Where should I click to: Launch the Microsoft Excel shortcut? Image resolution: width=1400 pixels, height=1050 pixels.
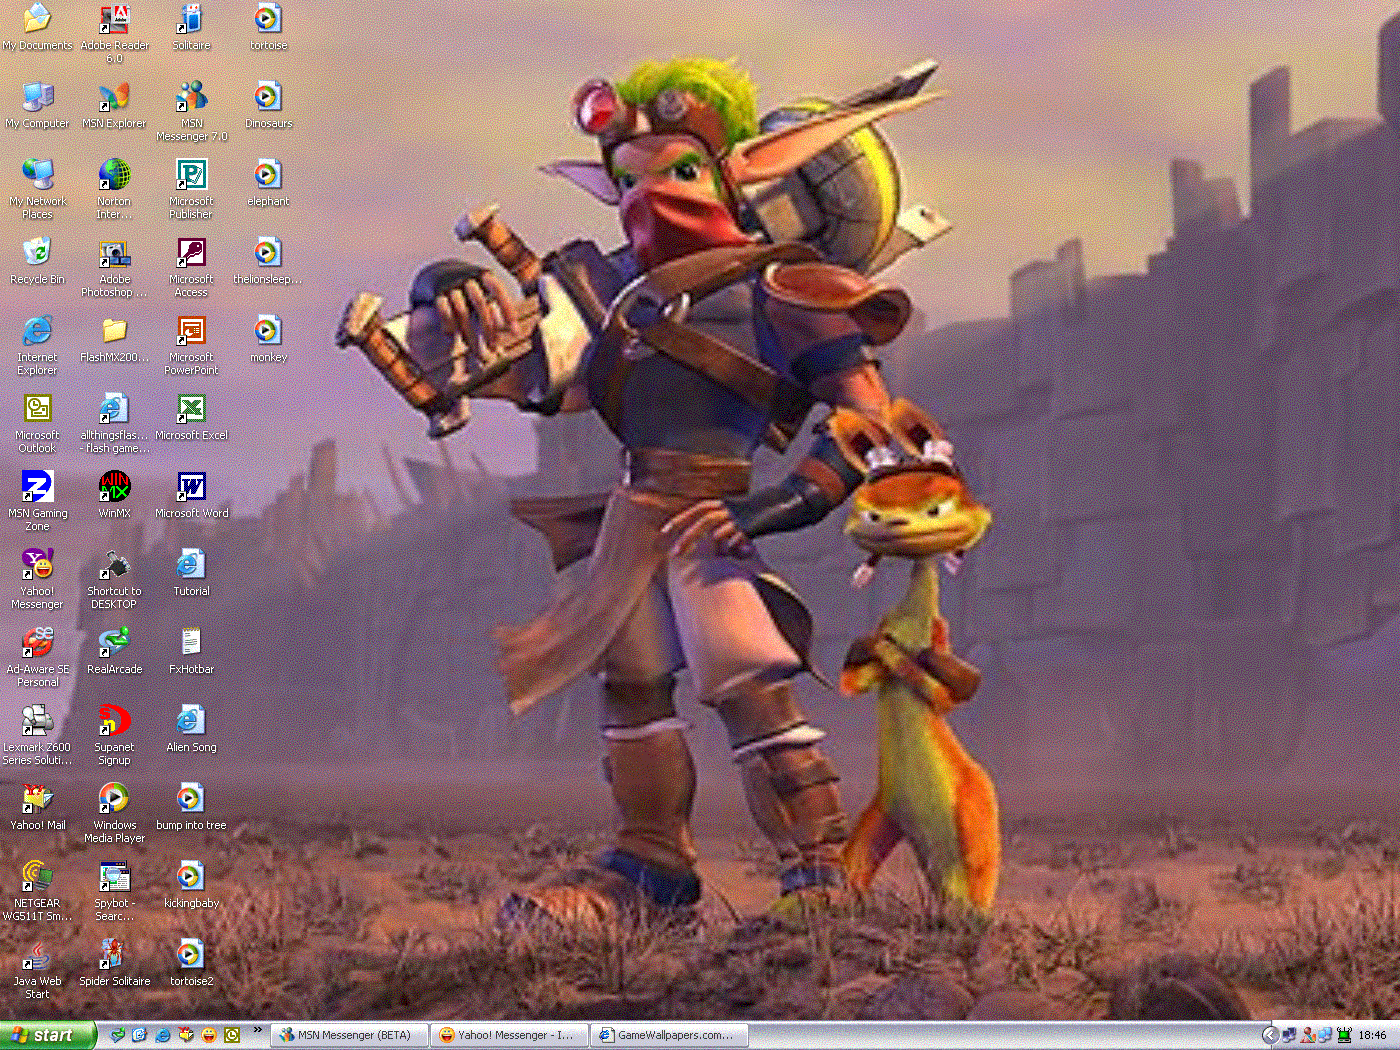[x=191, y=417]
